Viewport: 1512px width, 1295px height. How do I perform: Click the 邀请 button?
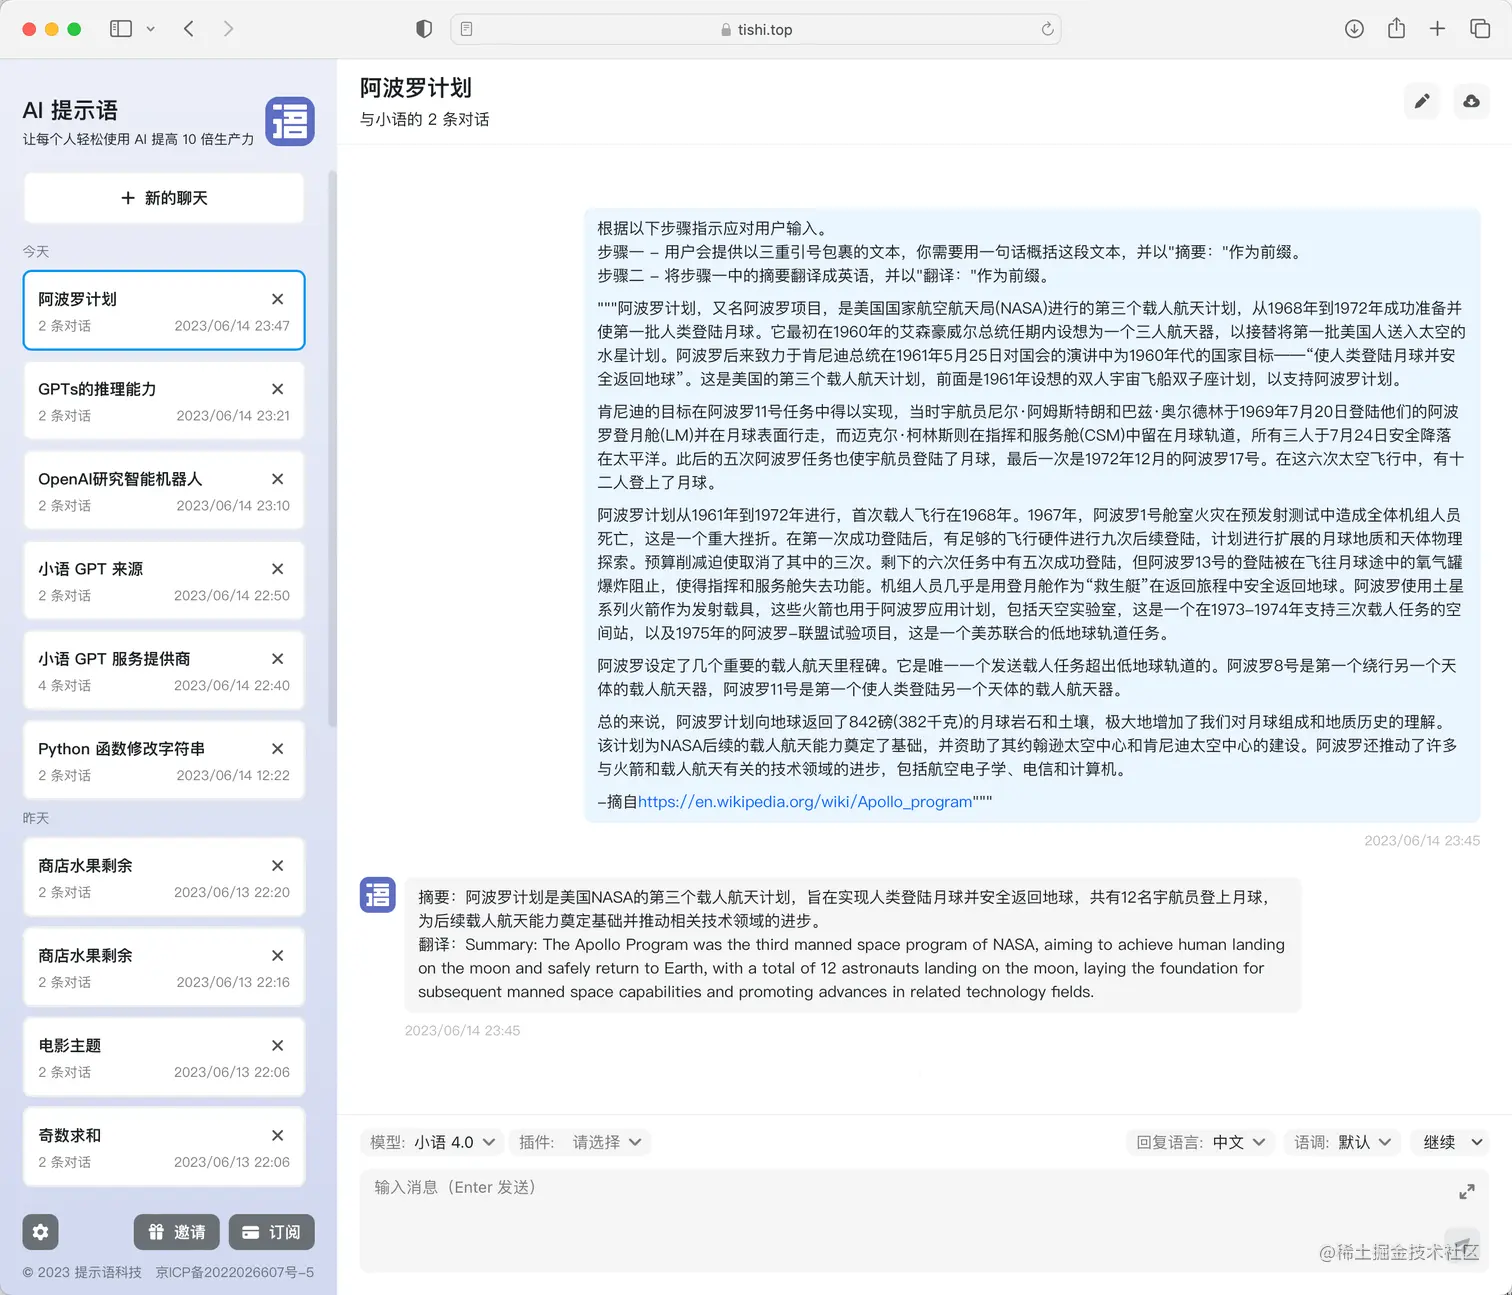click(x=177, y=1232)
